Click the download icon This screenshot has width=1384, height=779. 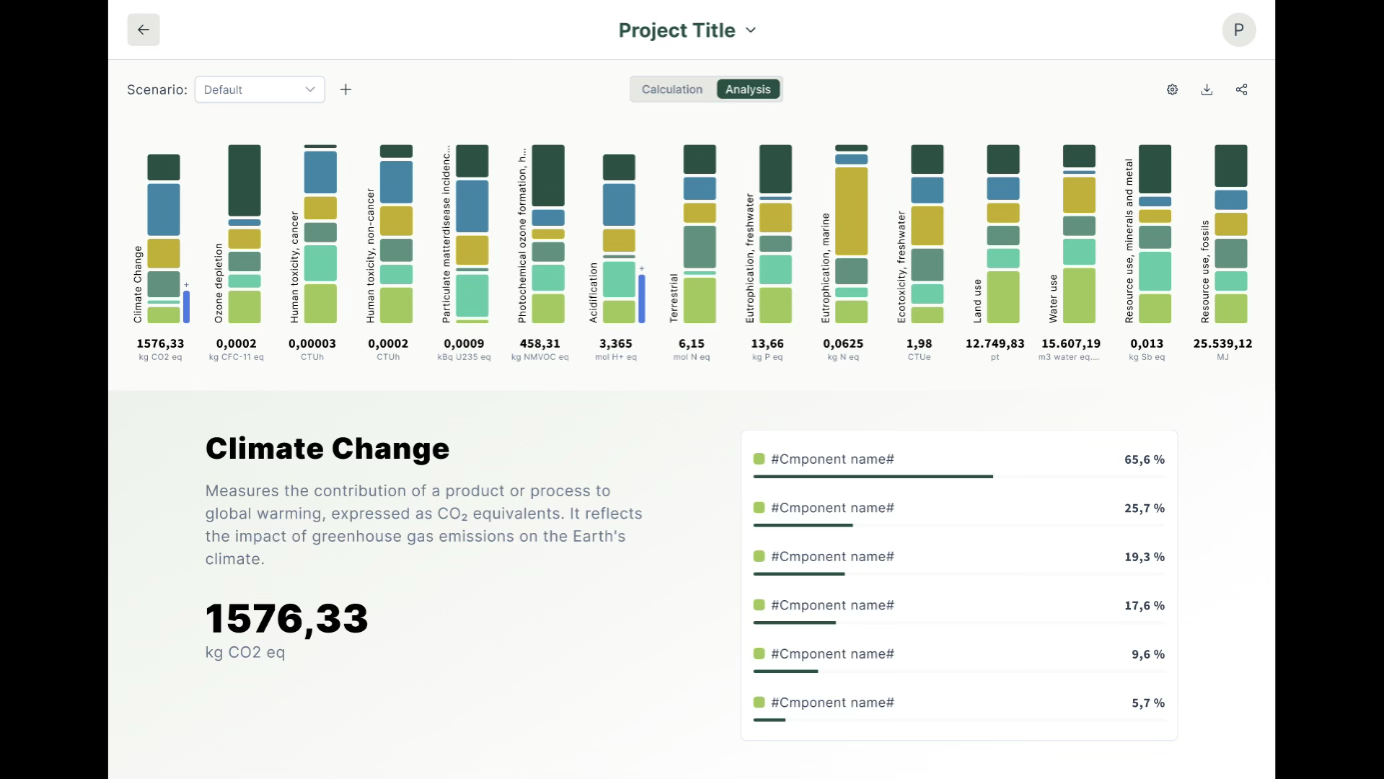[x=1207, y=89]
